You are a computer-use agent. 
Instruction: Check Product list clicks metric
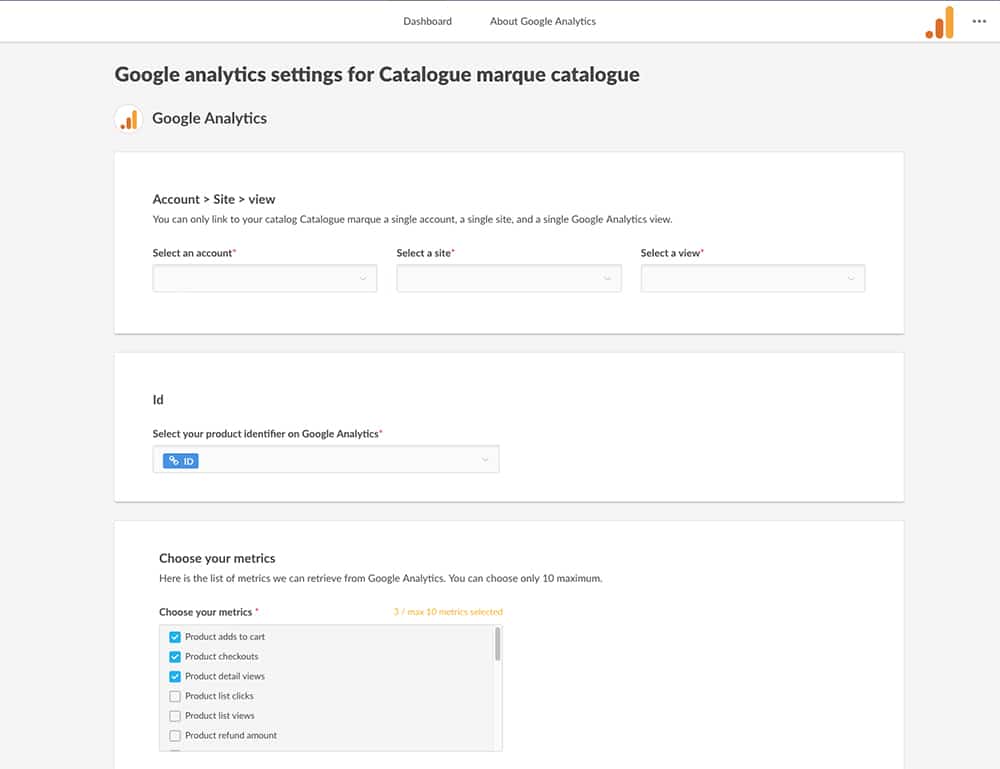tap(175, 696)
